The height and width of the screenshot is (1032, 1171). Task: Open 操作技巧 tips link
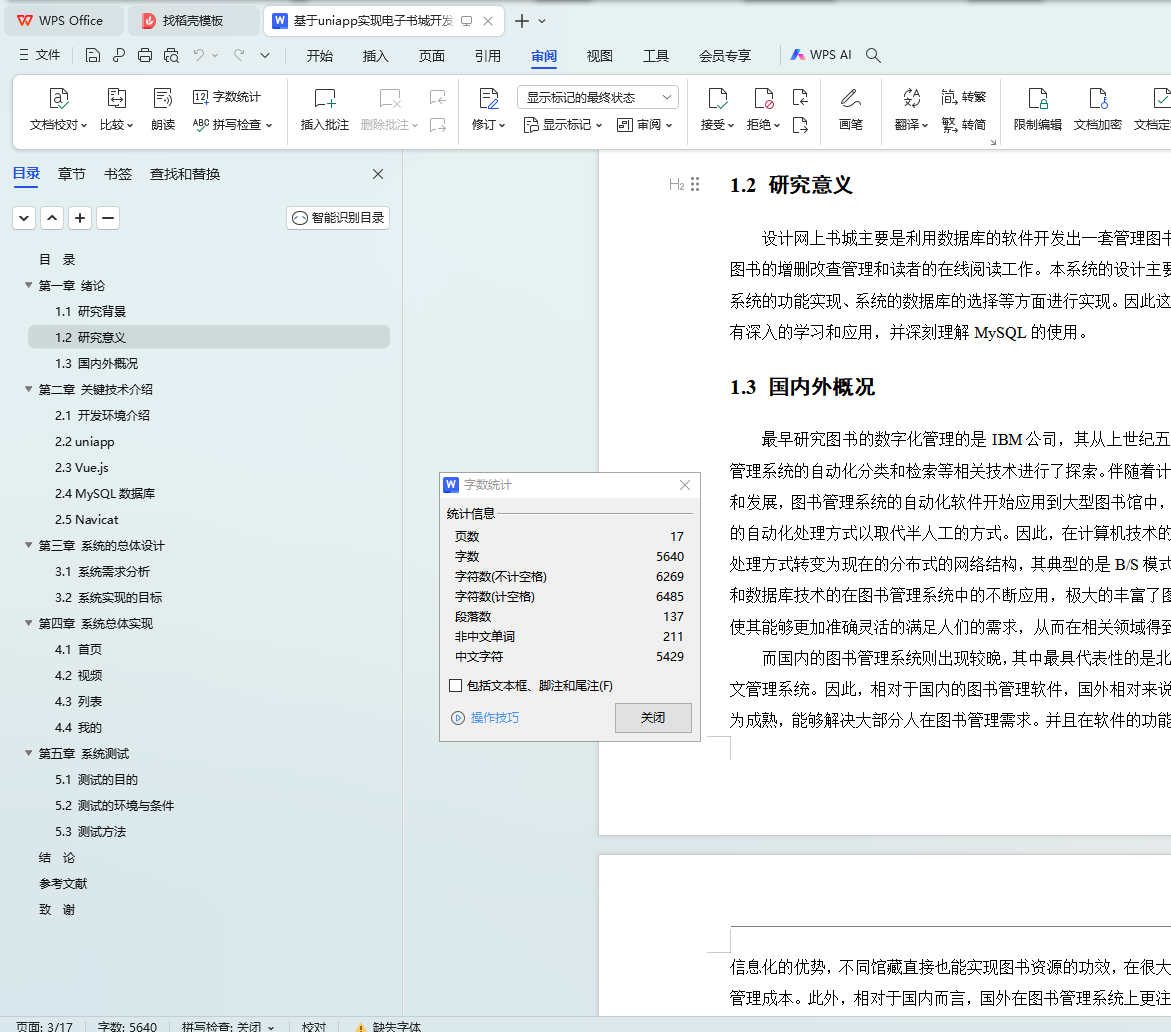tap(485, 718)
